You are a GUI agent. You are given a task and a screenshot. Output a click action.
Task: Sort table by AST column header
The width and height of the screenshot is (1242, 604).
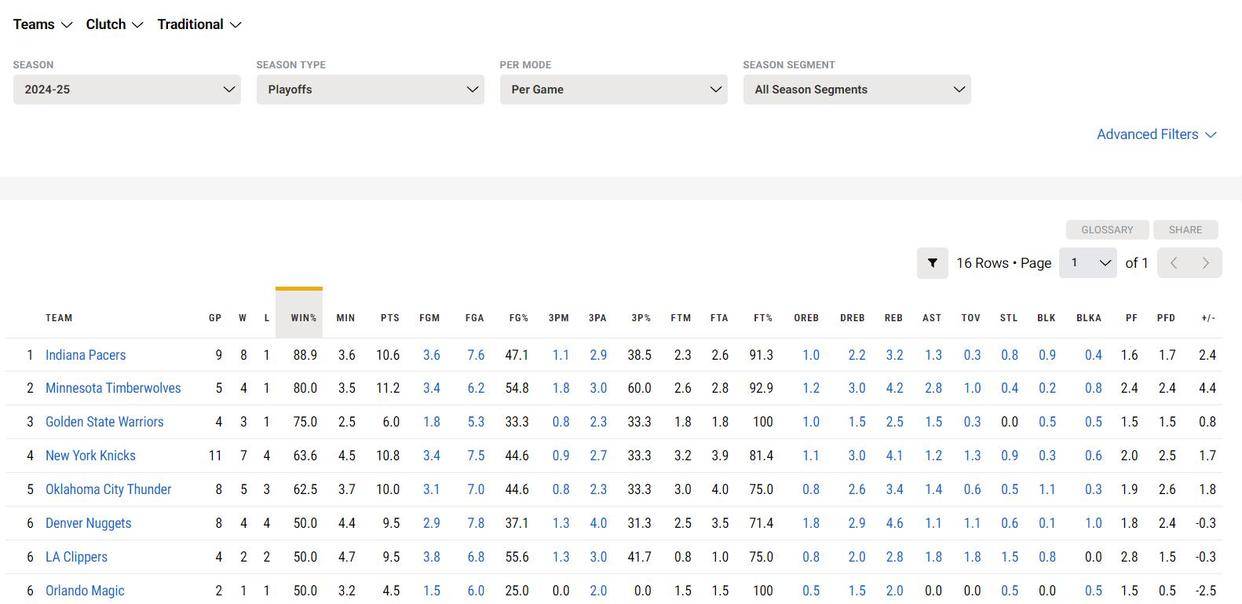(932, 318)
